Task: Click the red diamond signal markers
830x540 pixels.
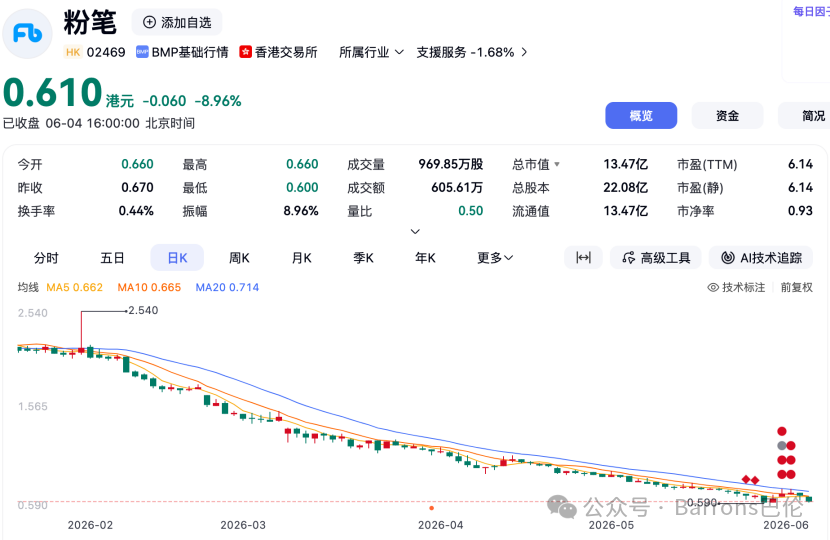Action: pyautogui.click(x=751, y=480)
